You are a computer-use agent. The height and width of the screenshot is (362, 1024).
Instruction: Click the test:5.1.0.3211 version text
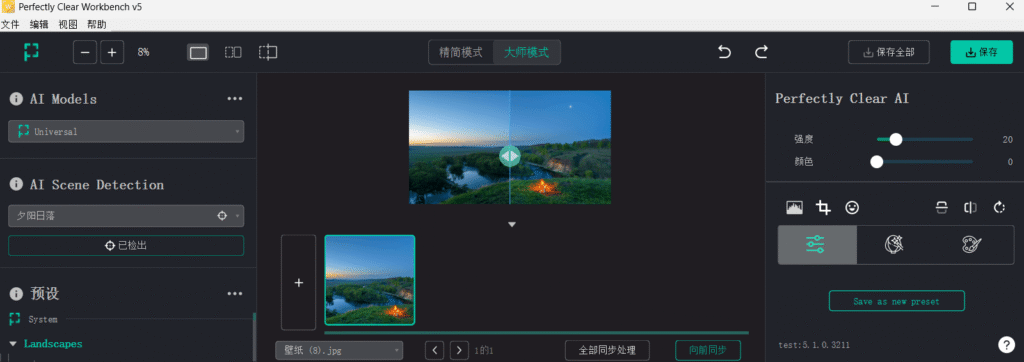814,345
